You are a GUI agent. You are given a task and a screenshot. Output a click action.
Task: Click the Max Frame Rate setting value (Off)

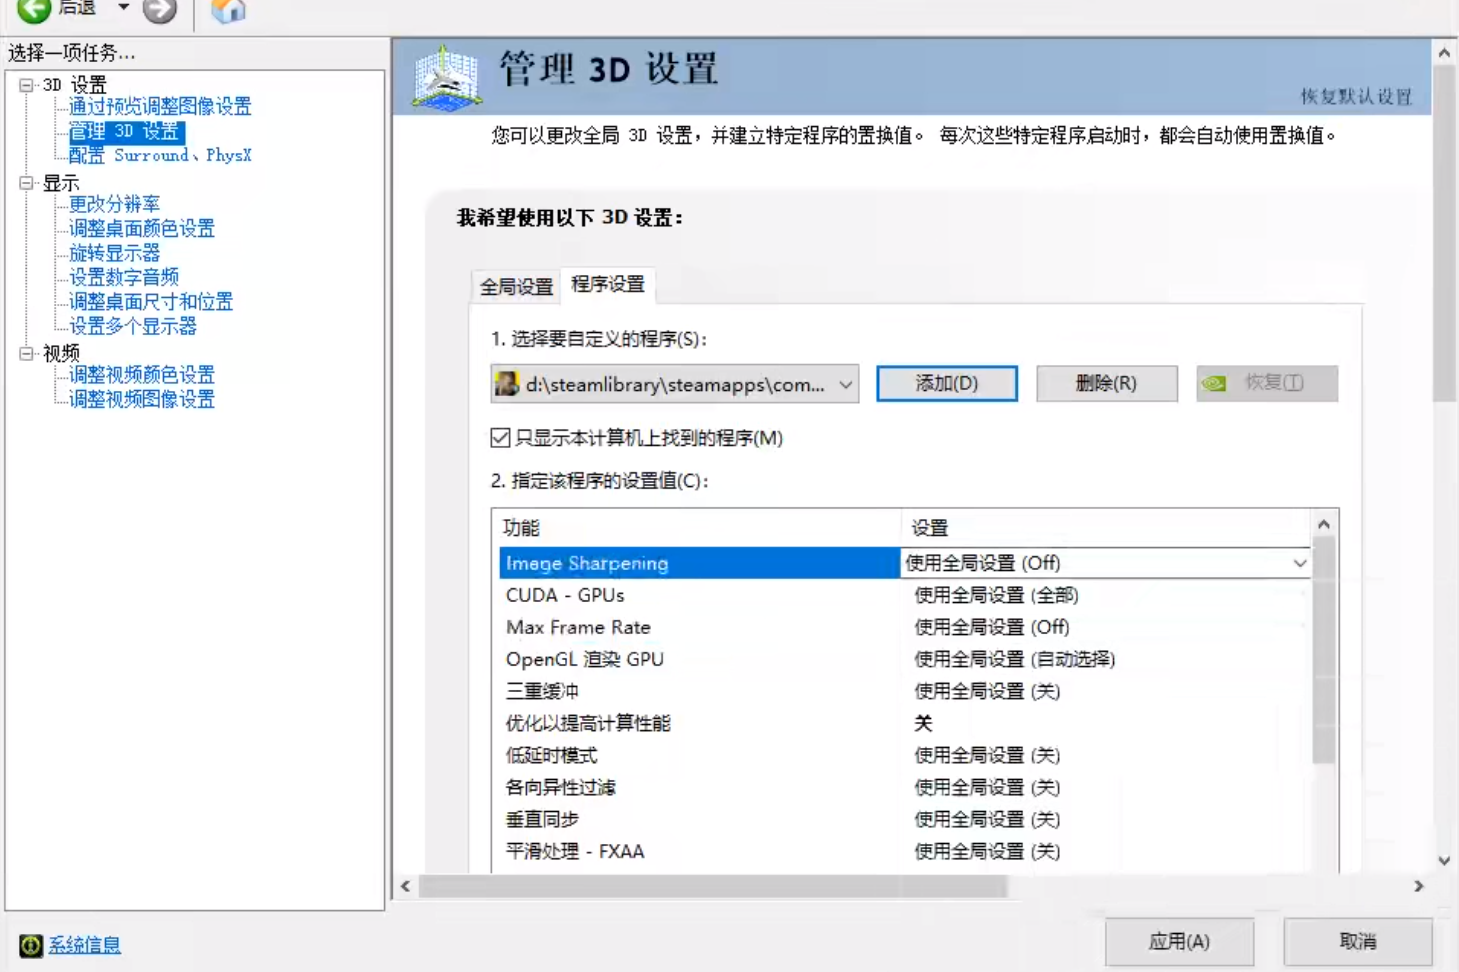coord(992,627)
